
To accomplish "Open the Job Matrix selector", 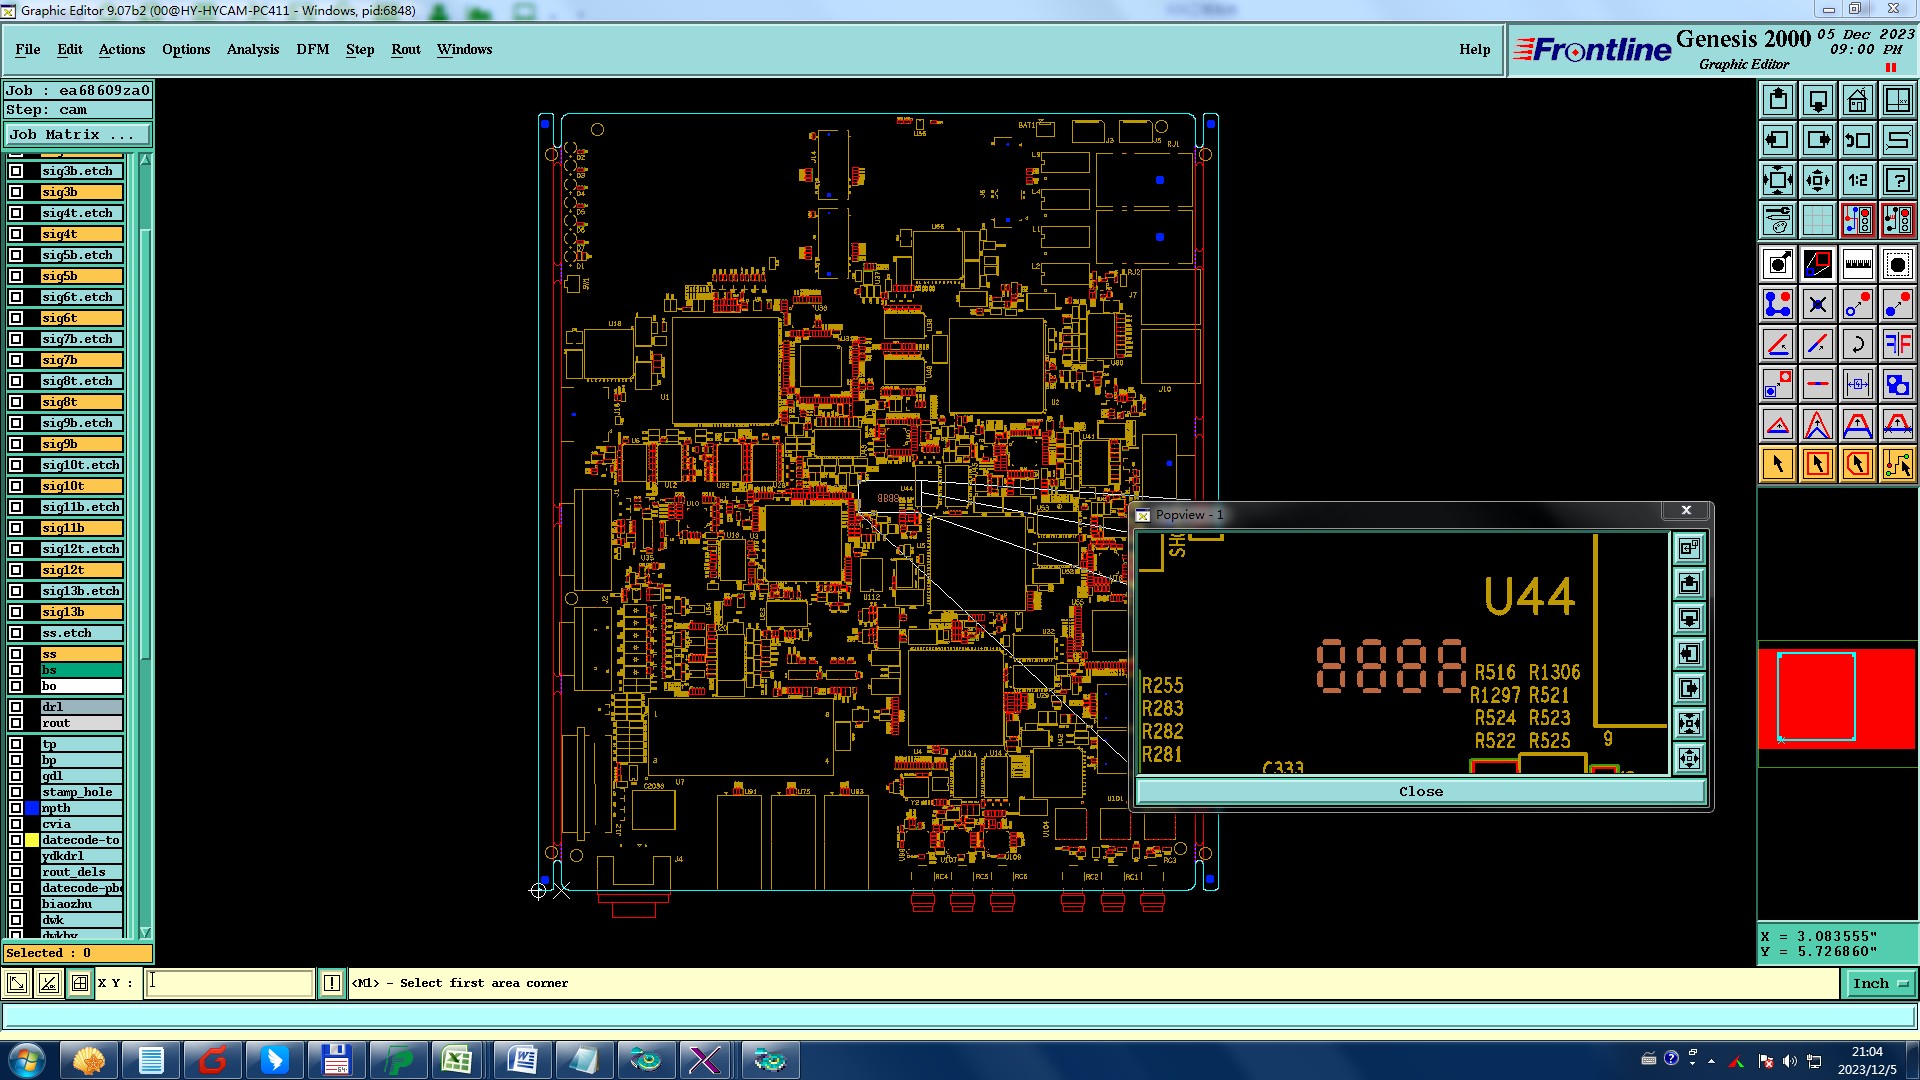I will click(x=77, y=134).
